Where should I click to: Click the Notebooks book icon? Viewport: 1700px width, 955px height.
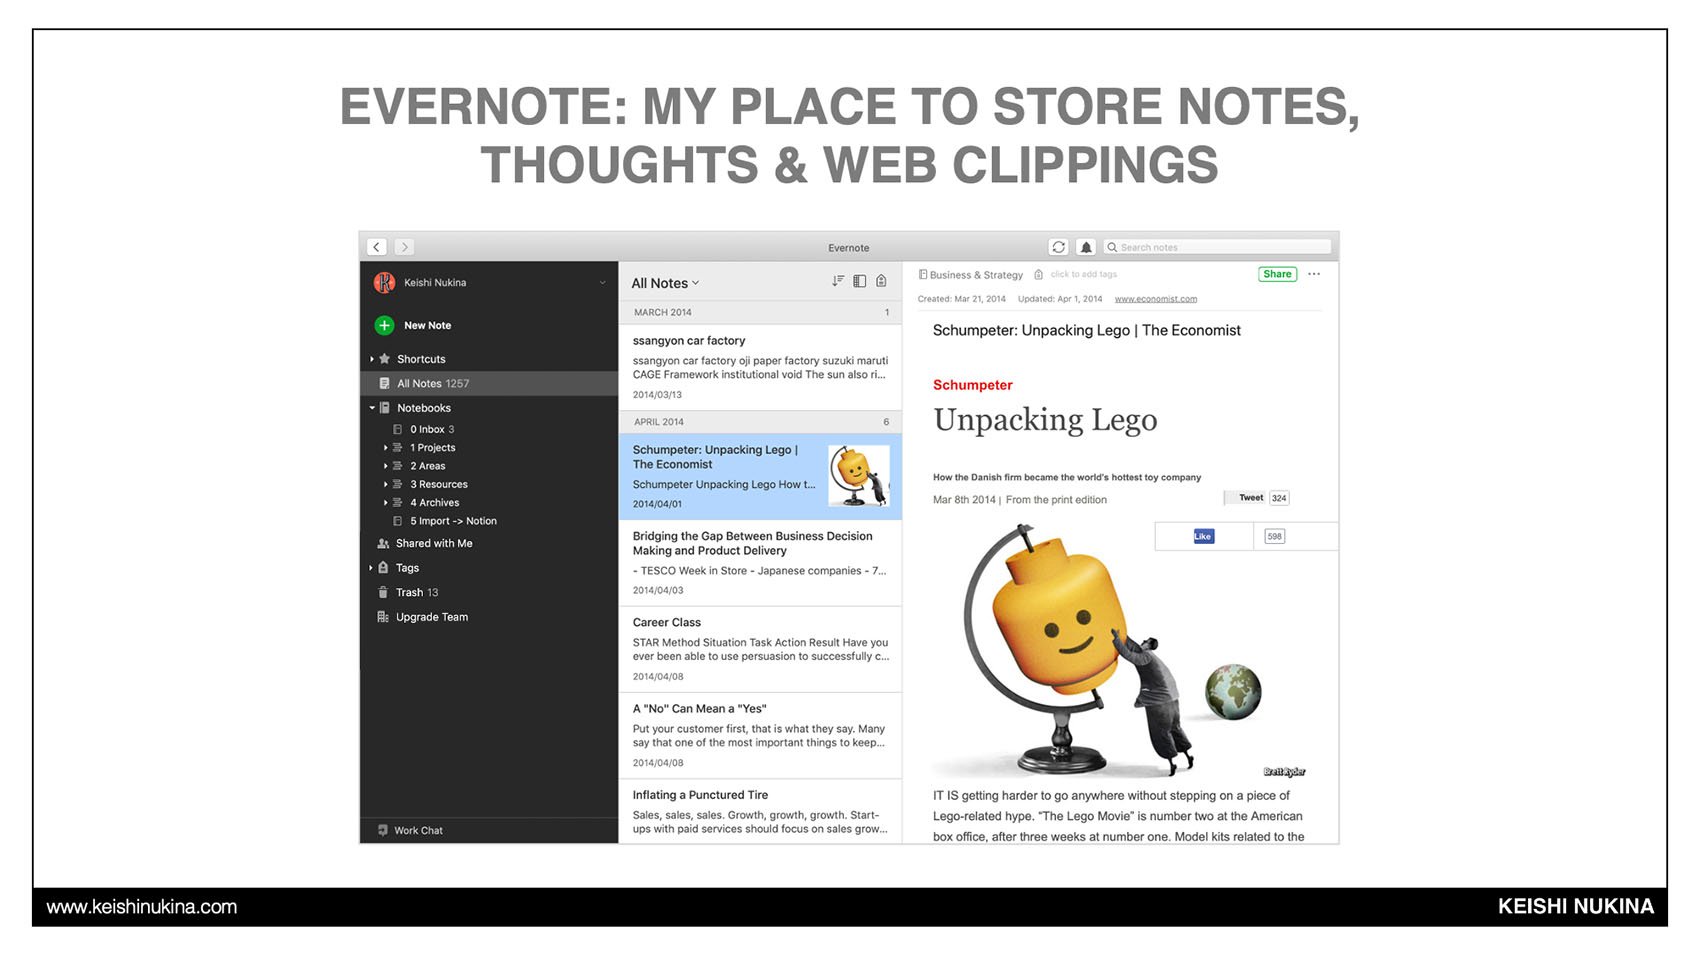coord(384,408)
